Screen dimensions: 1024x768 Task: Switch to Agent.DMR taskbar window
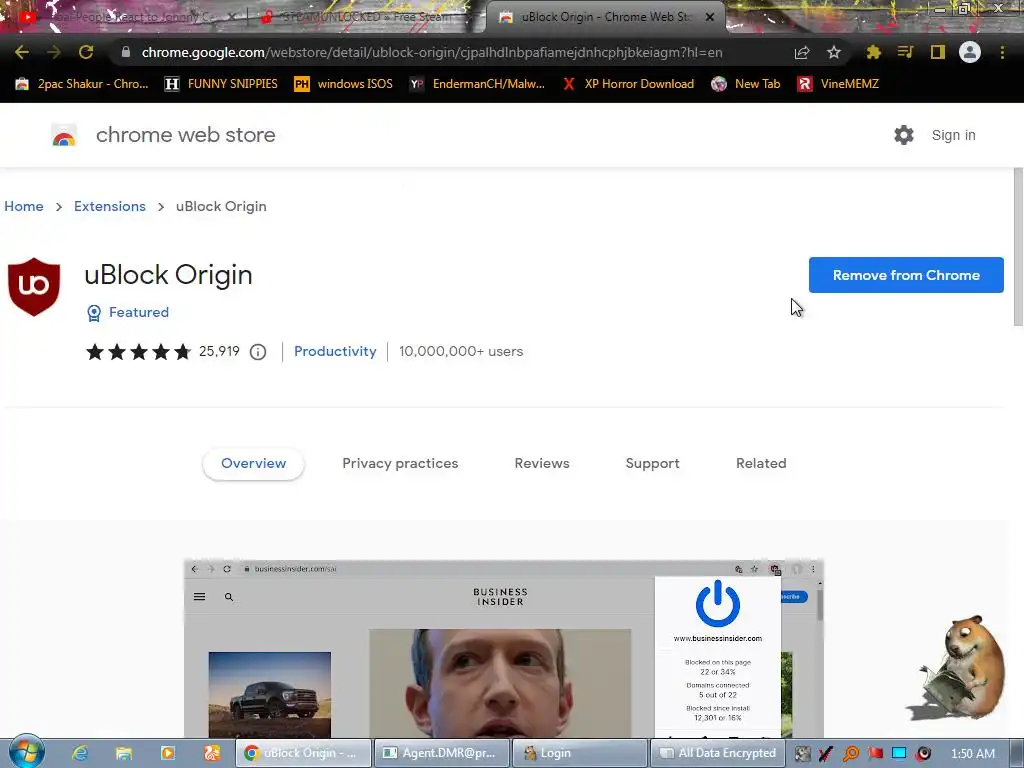click(441, 753)
